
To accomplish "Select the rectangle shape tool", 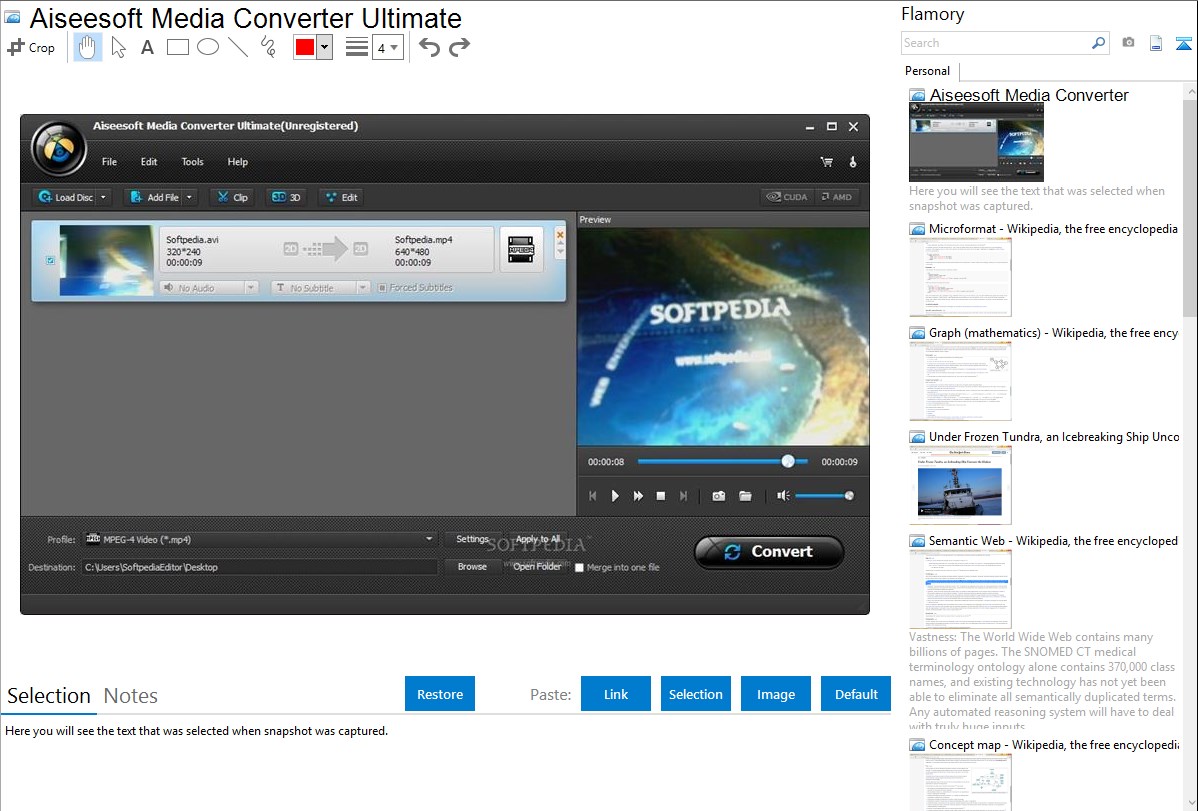I will (177, 47).
